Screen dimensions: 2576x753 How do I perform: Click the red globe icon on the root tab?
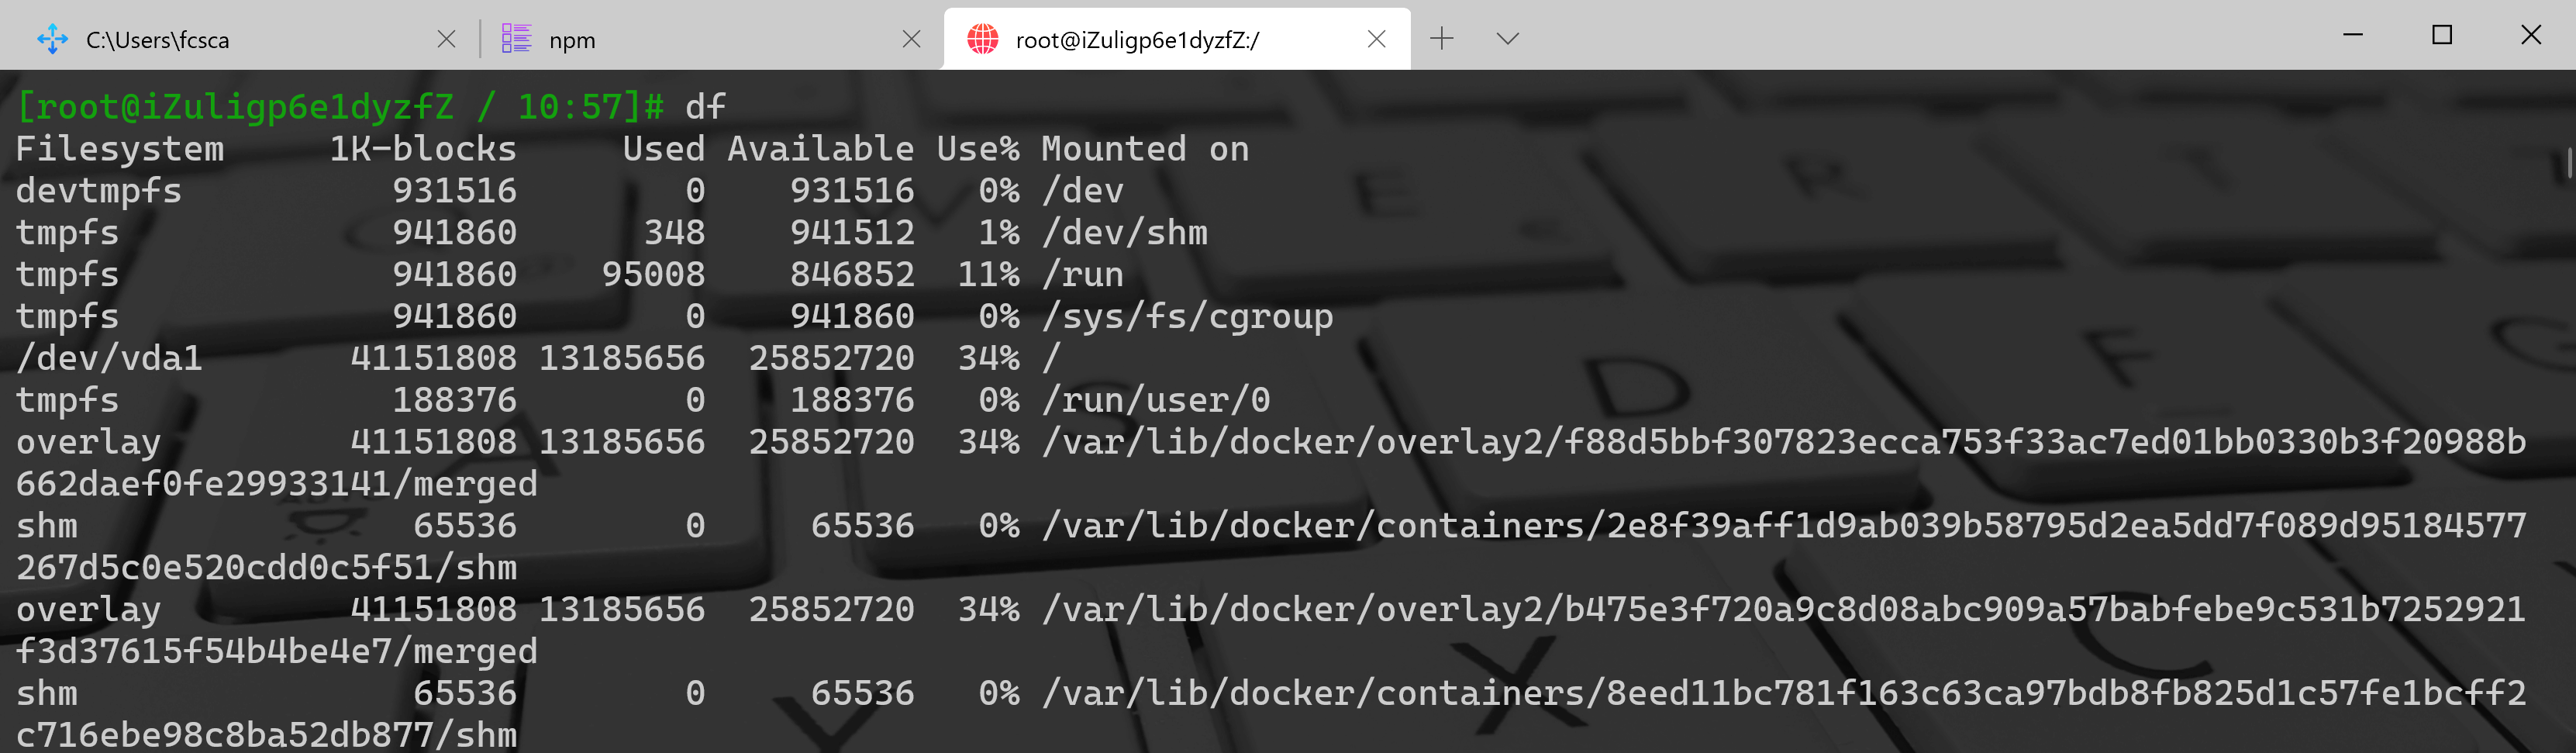tap(982, 39)
